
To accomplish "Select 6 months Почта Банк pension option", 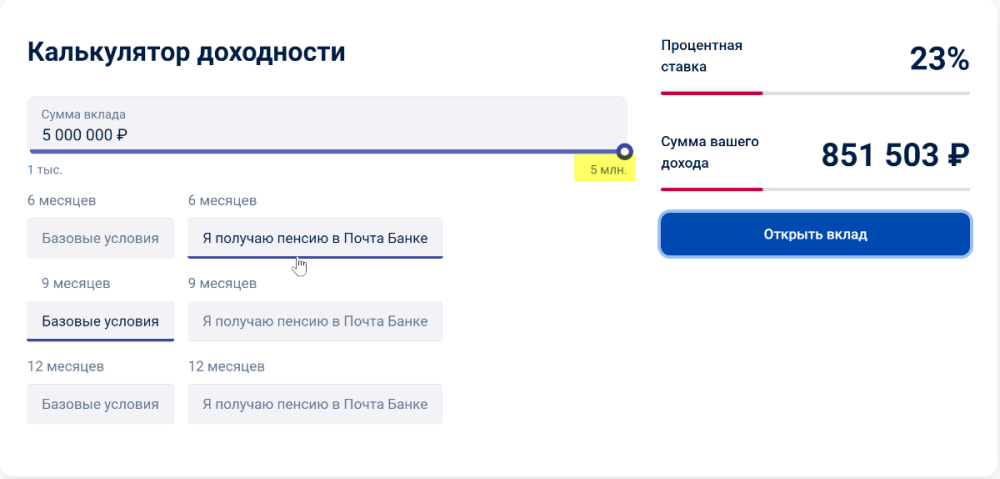I will [315, 239].
